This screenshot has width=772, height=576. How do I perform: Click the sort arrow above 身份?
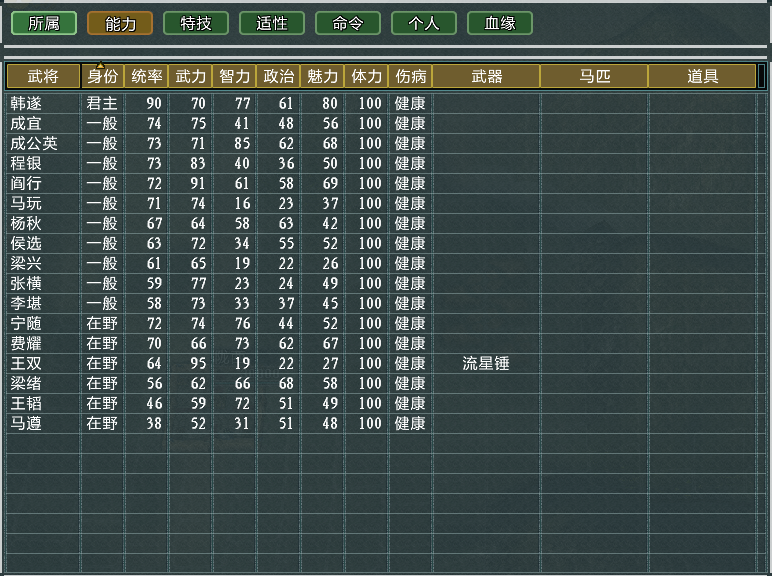[100, 65]
